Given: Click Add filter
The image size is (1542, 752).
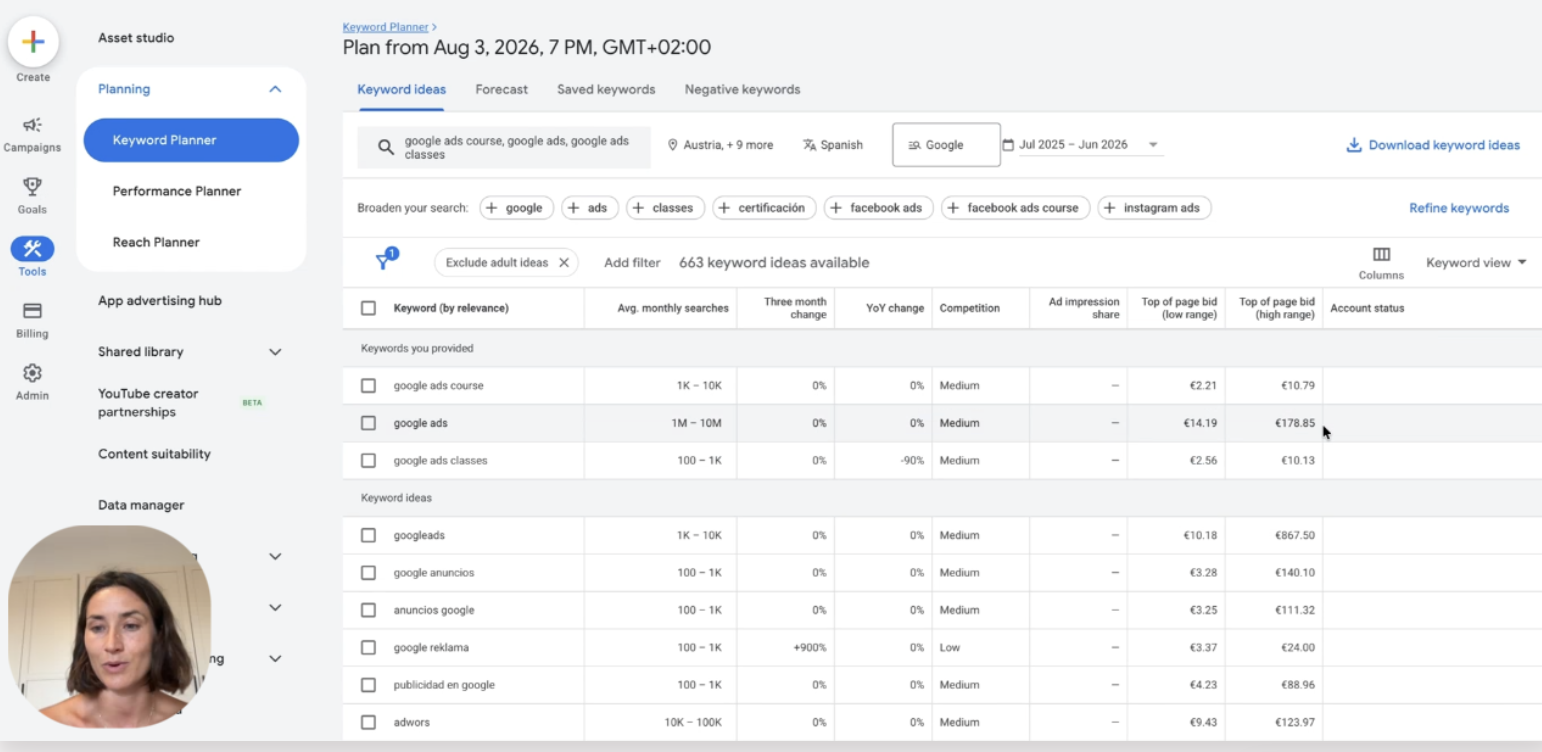Looking at the screenshot, I should pyautogui.click(x=632, y=263).
